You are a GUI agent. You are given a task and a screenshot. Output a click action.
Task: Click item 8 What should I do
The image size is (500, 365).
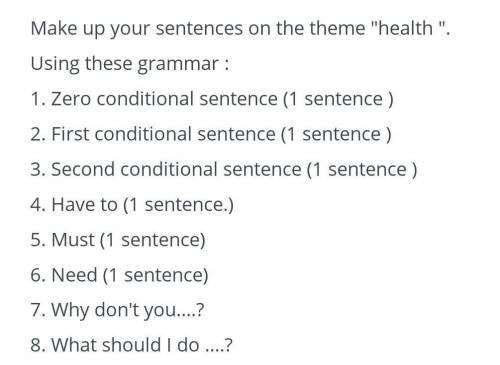click(131, 345)
